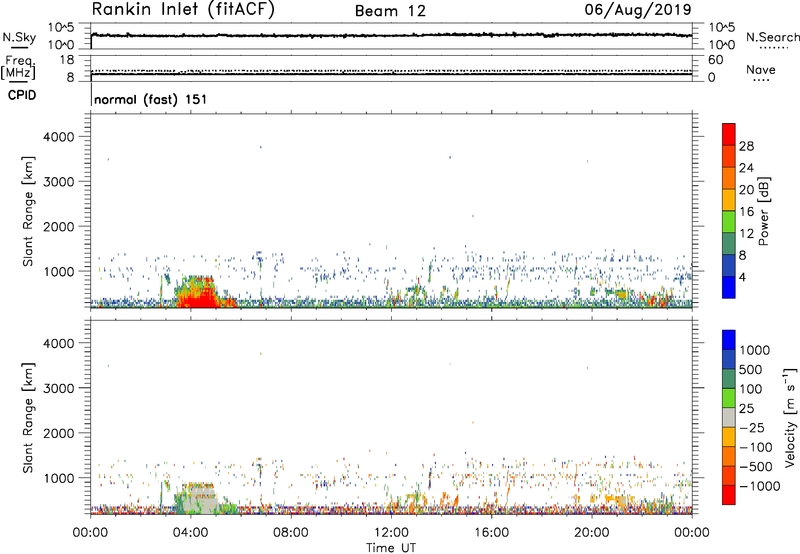Click the 'Beam 12' label
This screenshot has height=554, width=800.
tap(390, 11)
